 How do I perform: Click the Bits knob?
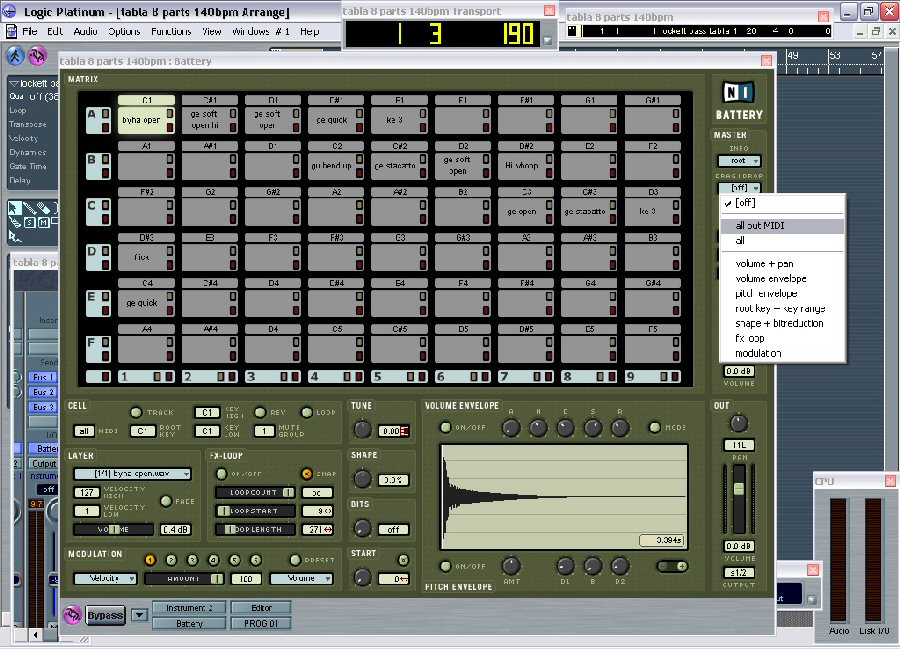[x=362, y=528]
